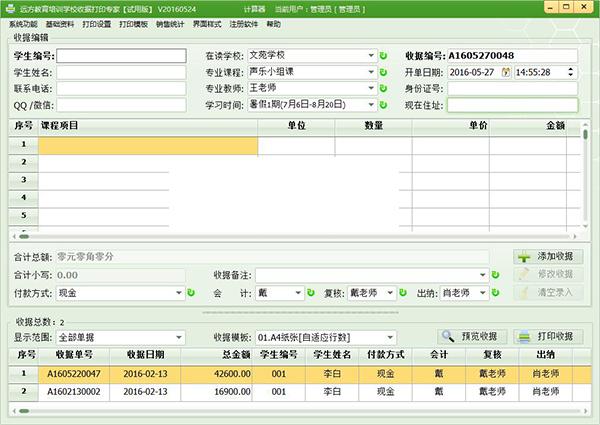Click the printer icon on 打印收据

coord(524,337)
